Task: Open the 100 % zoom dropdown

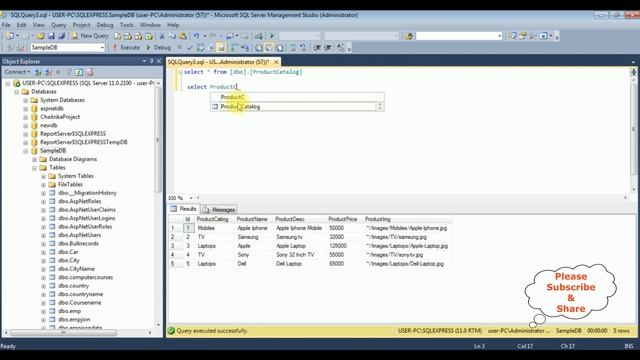Action: coord(191,198)
